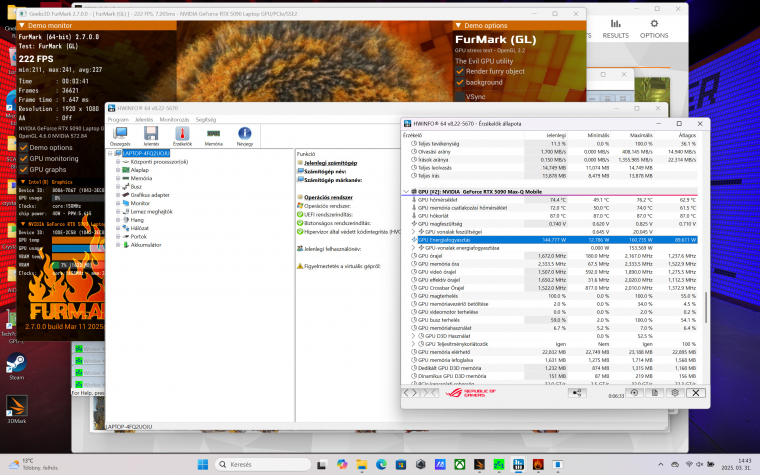Toggle the GPU graphs checkbox
The width and height of the screenshot is (760, 475).
23,170
